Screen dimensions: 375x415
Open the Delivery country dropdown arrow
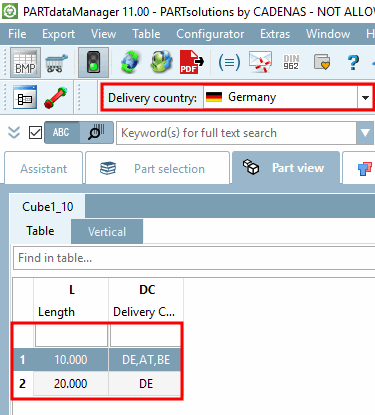[x=365, y=98]
